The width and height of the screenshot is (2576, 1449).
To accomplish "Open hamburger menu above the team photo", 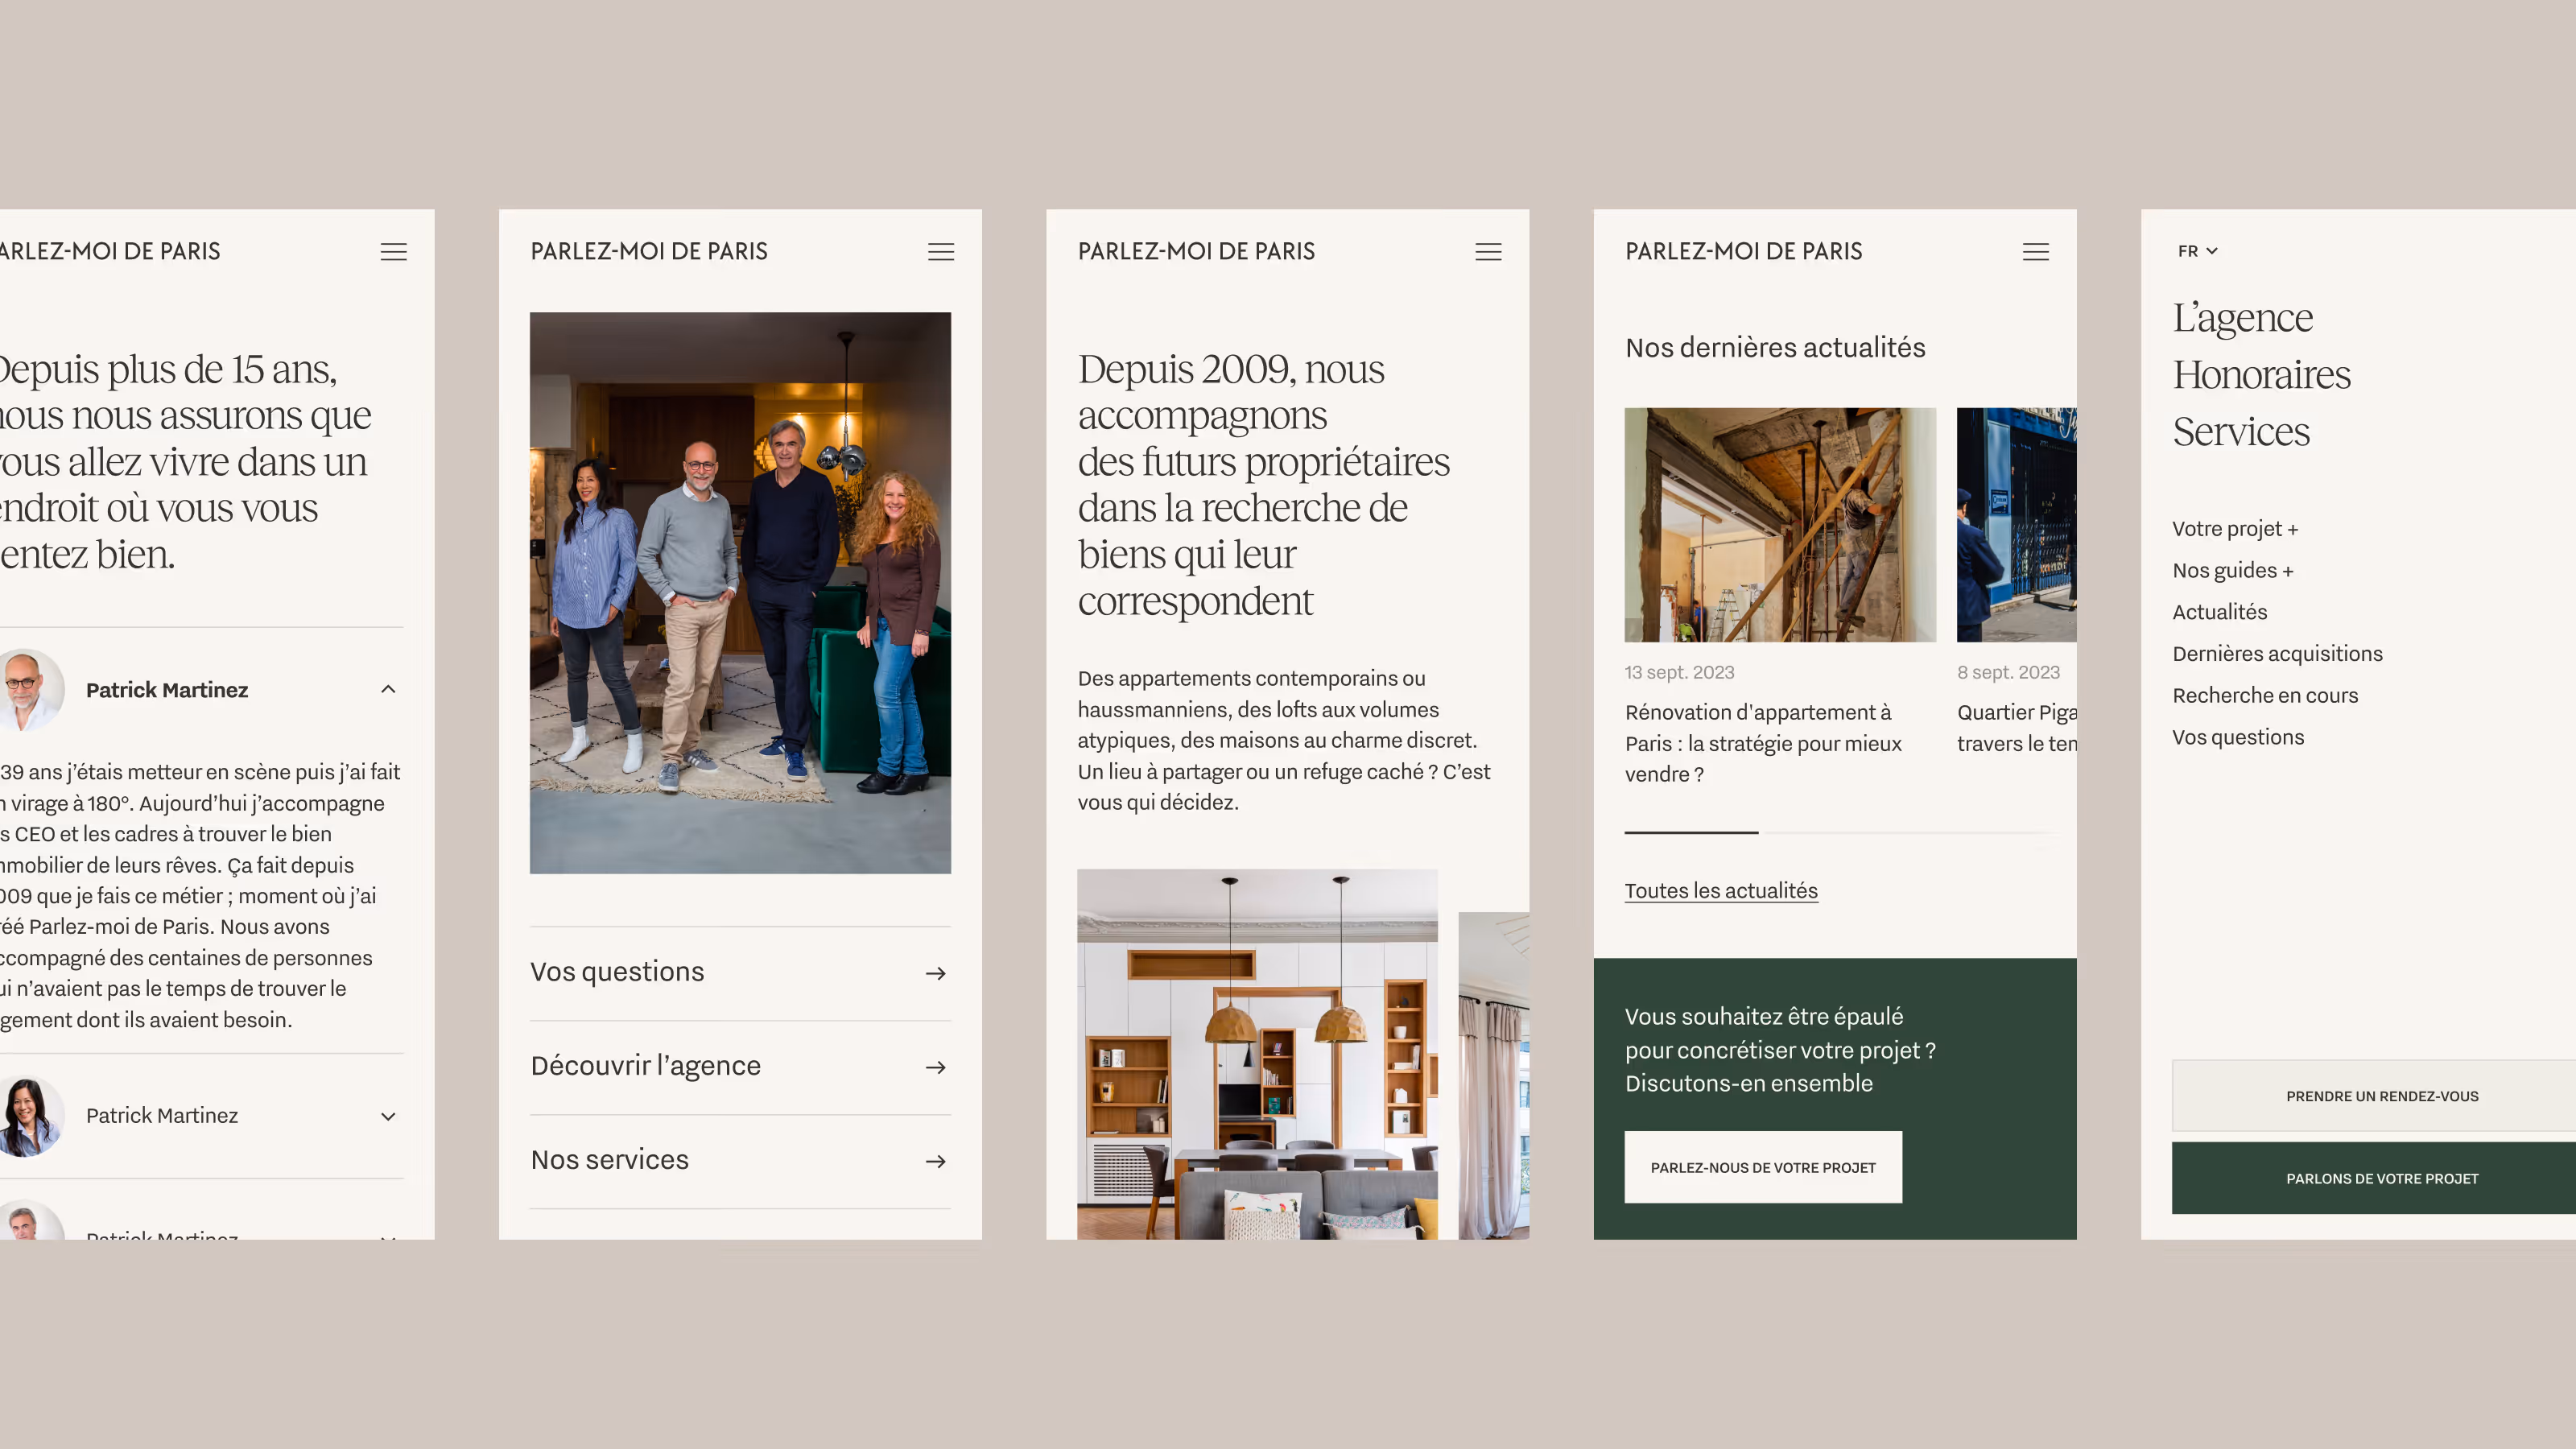I will click(941, 252).
